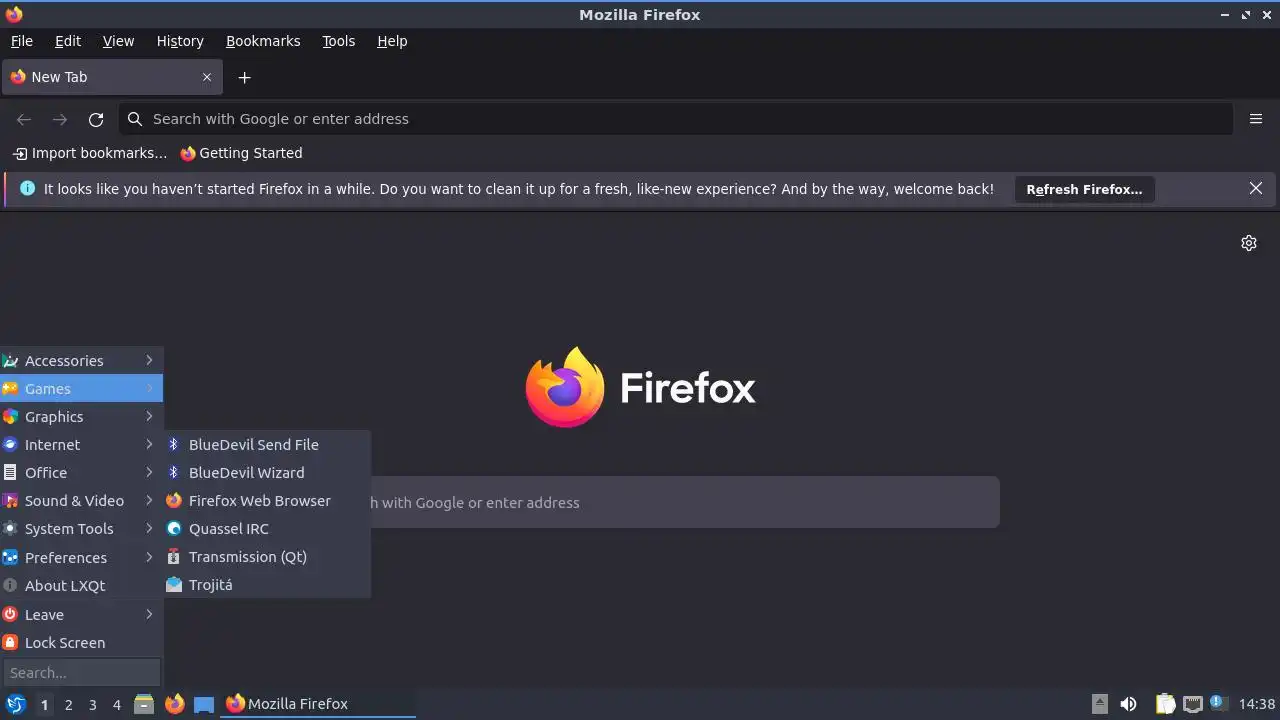Expand the Sound & Video submenu
This screenshot has height=720, width=1280.
pos(81,501)
